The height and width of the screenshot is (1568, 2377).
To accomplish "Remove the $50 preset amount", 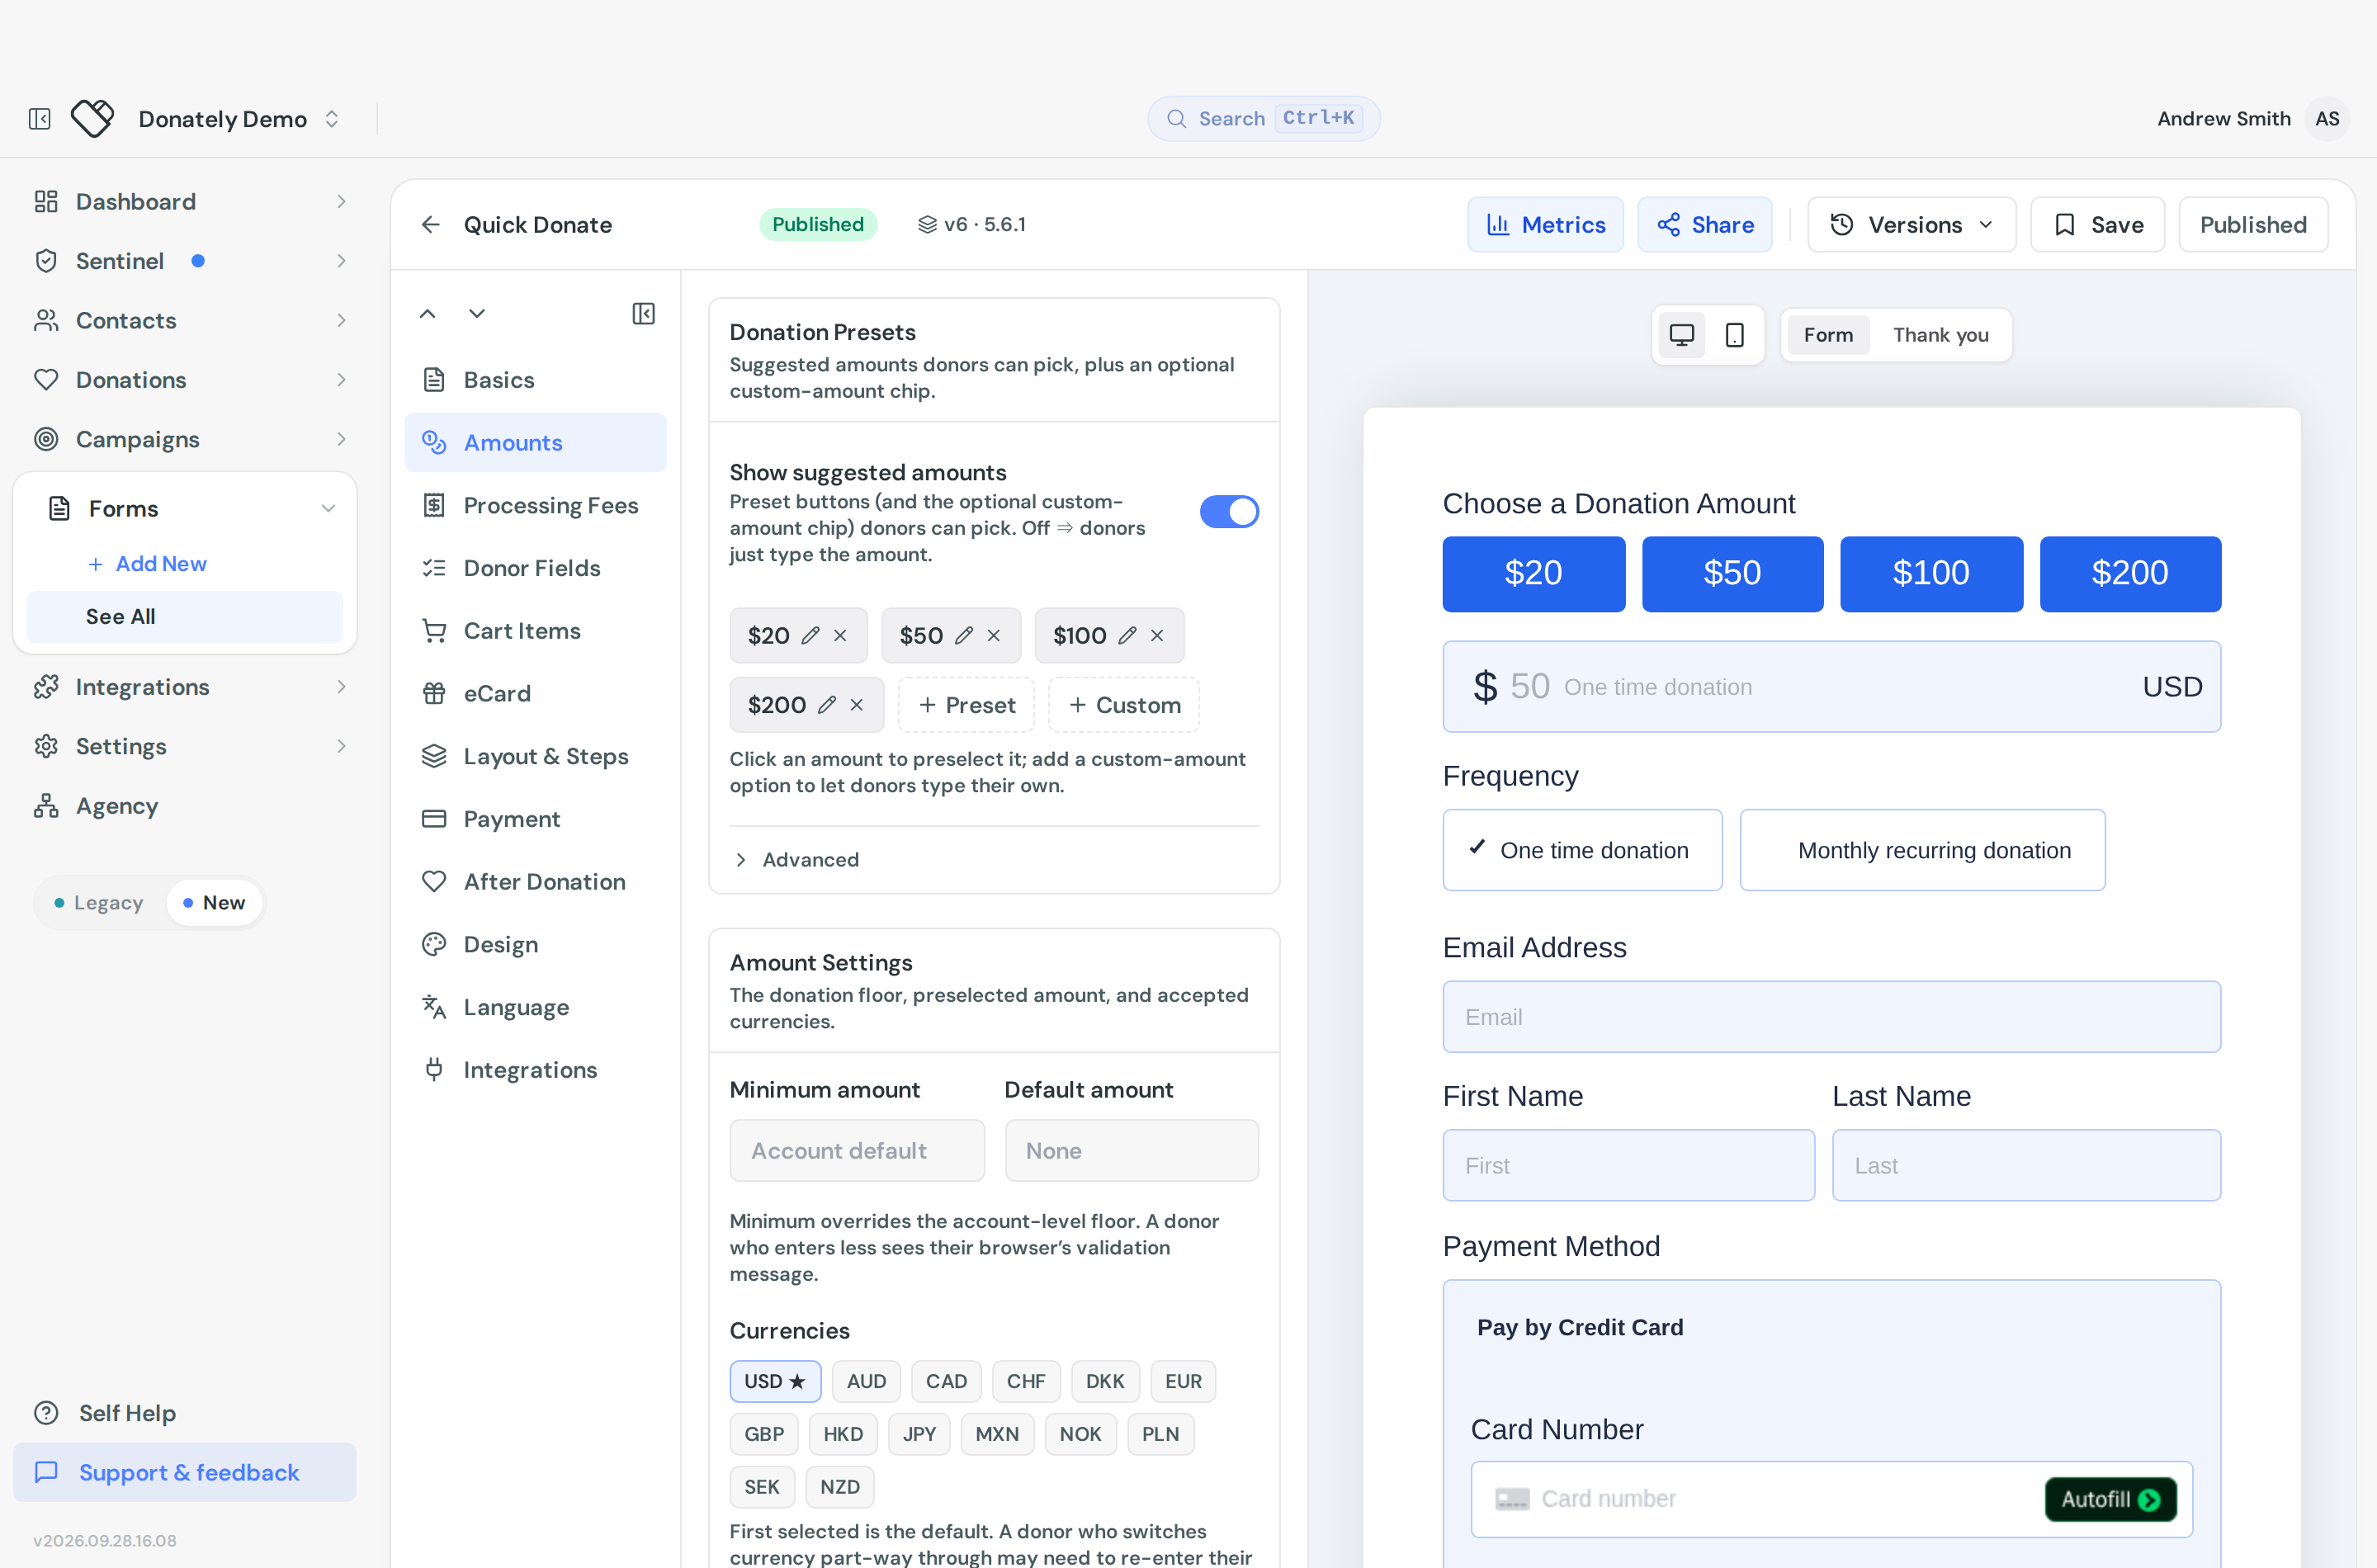I will (x=994, y=636).
